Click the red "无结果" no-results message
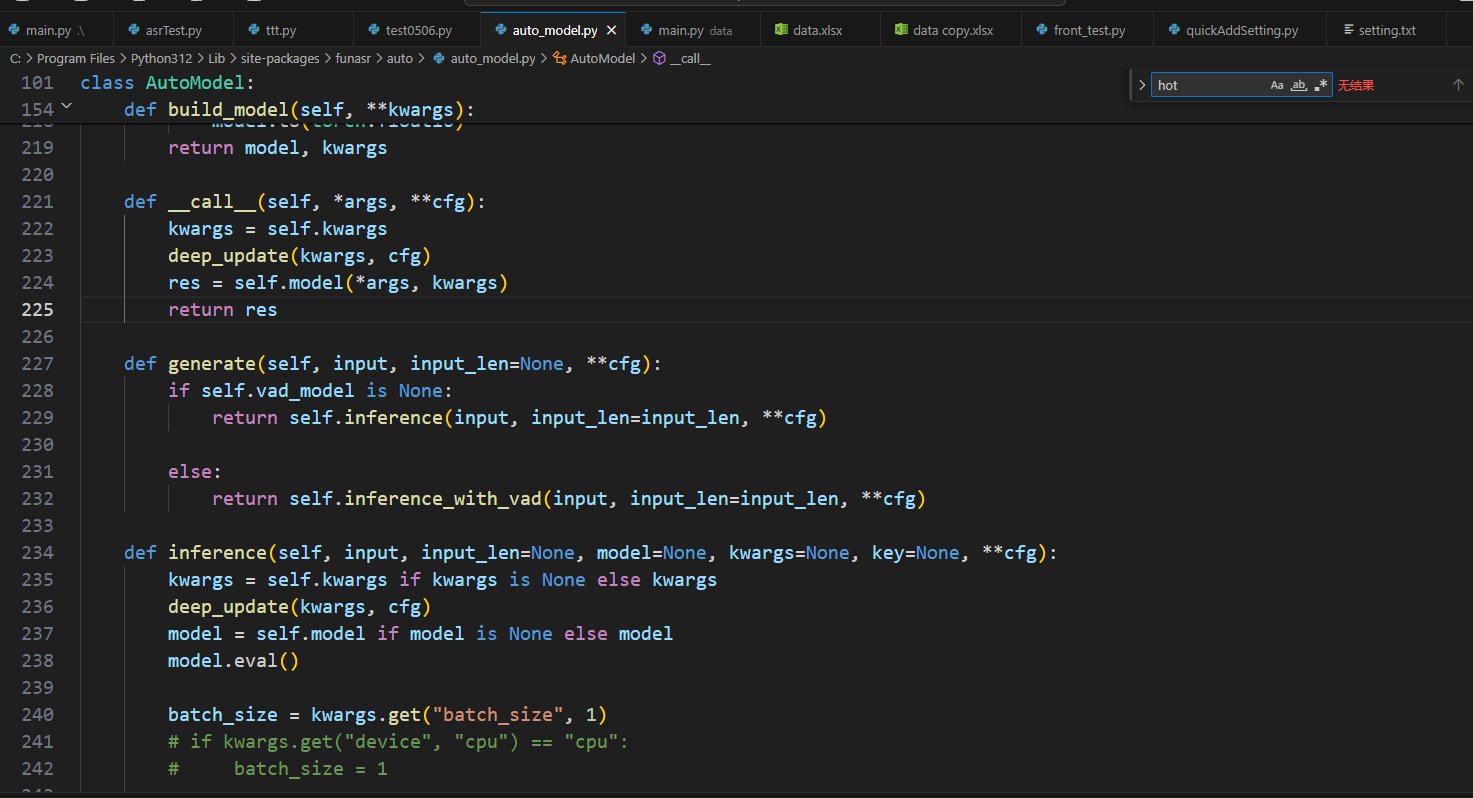 click(x=1356, y=86)
